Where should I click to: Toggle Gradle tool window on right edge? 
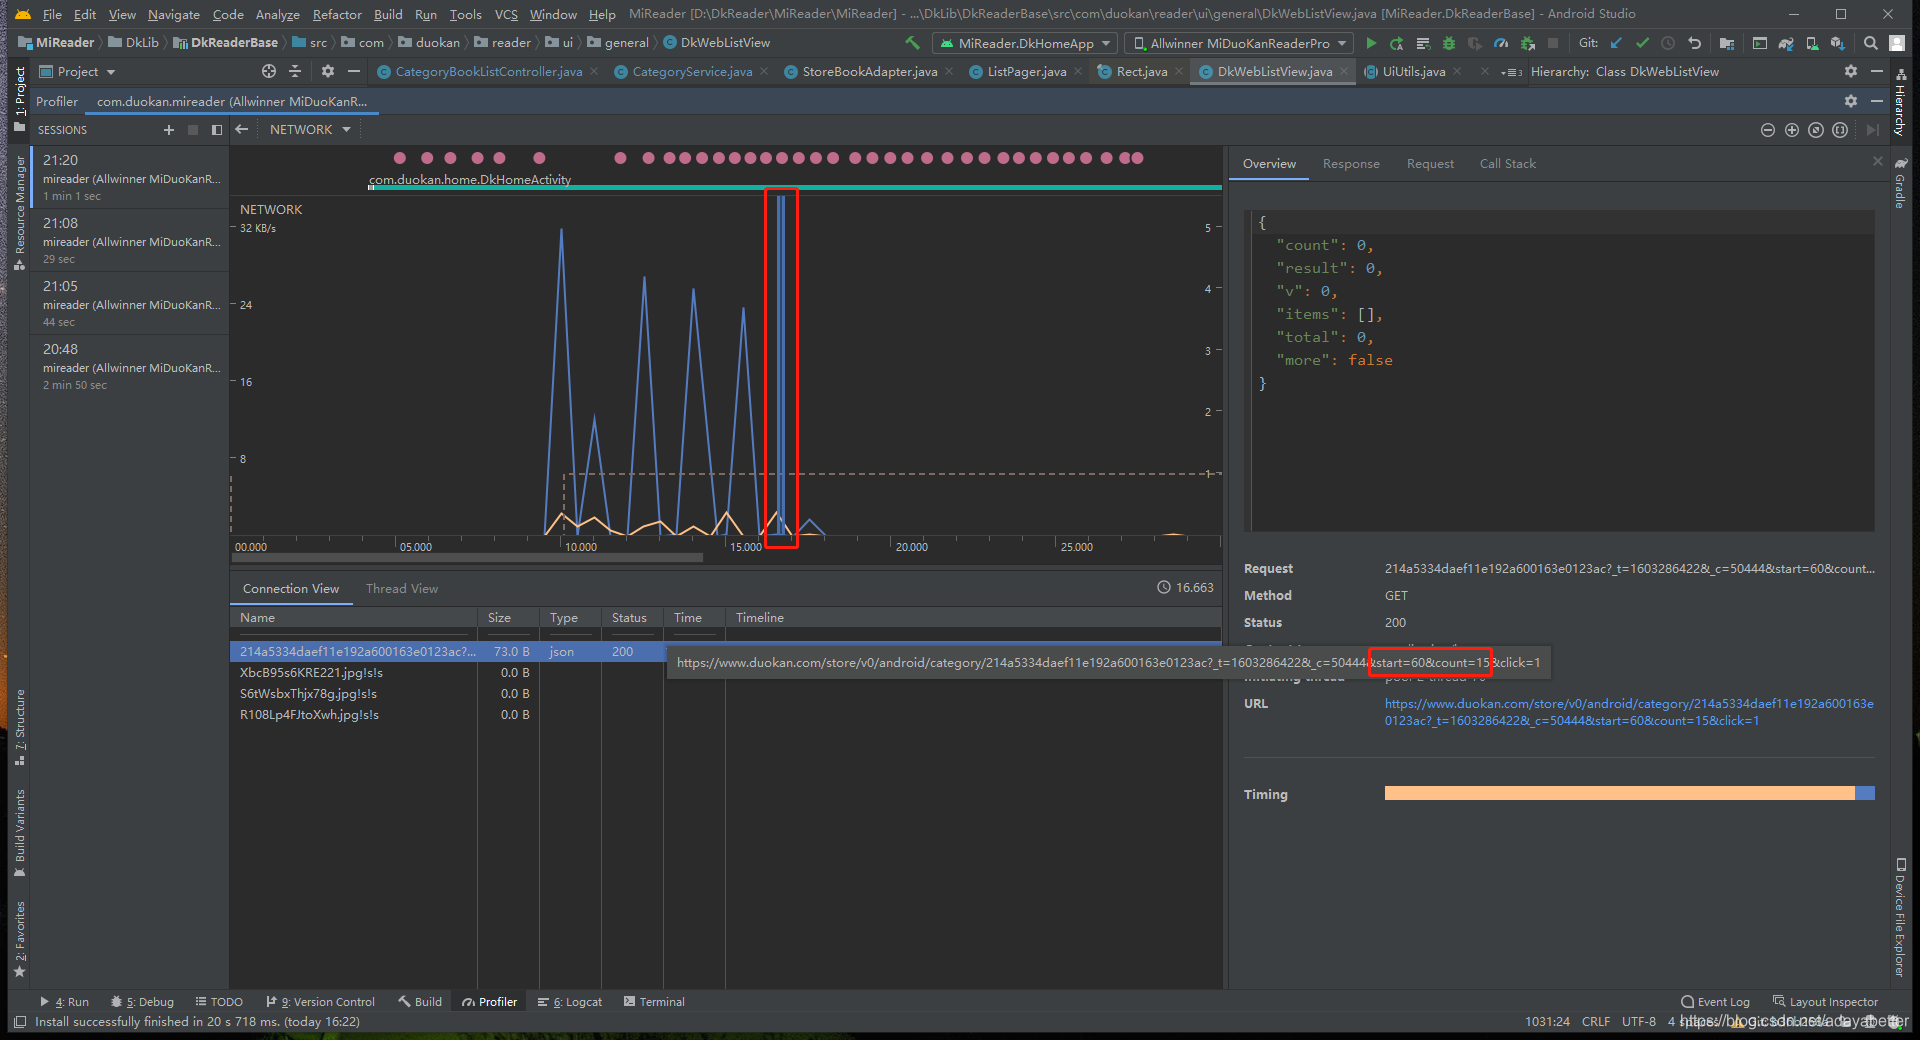[x=1900, y=181]
